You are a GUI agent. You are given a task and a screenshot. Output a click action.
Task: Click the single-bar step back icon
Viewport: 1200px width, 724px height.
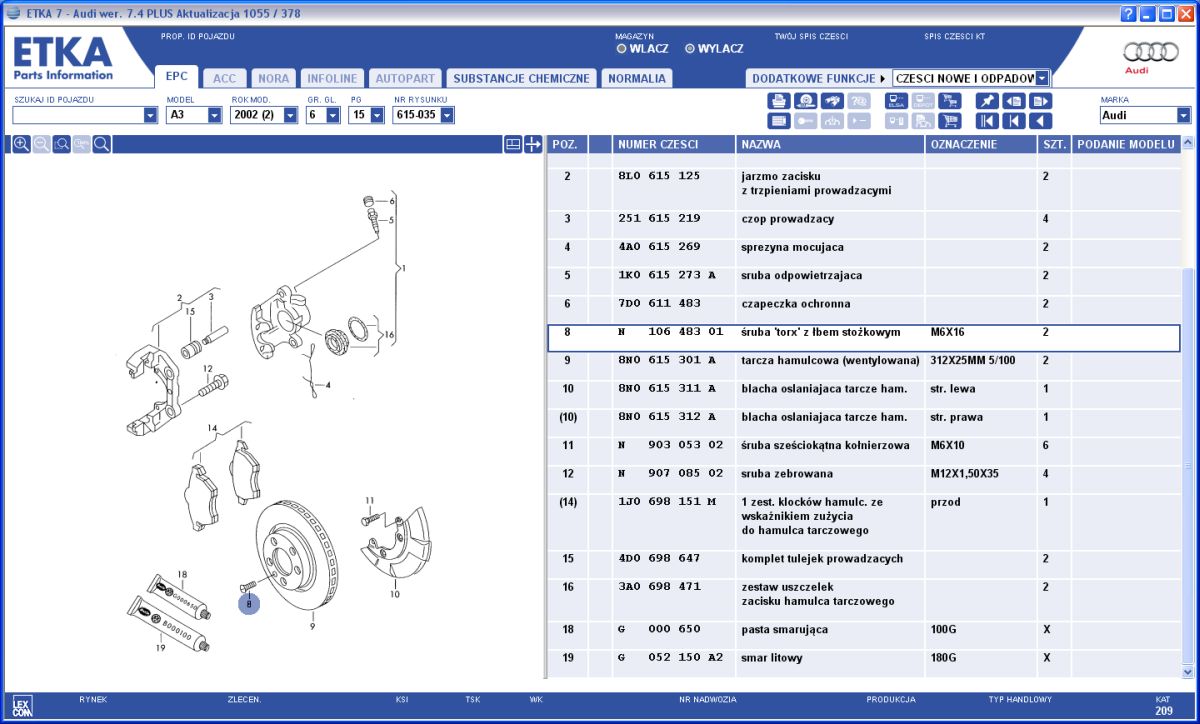1014,121
